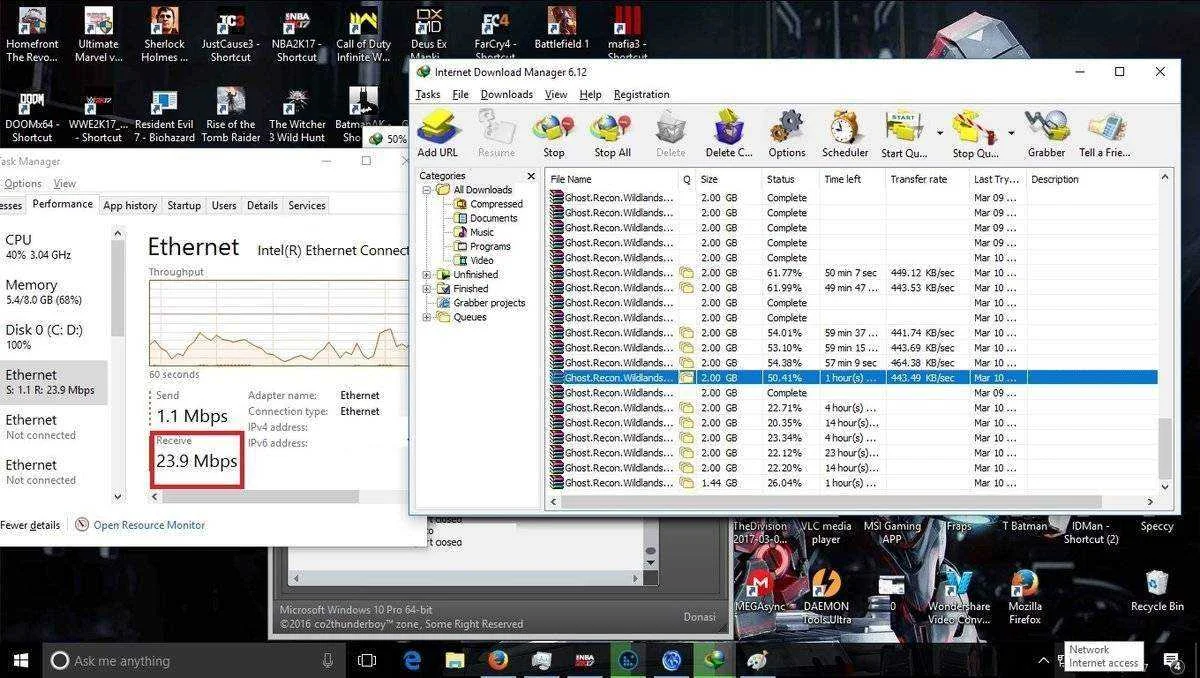Open IDM Options gear icon

coord(787,133)
